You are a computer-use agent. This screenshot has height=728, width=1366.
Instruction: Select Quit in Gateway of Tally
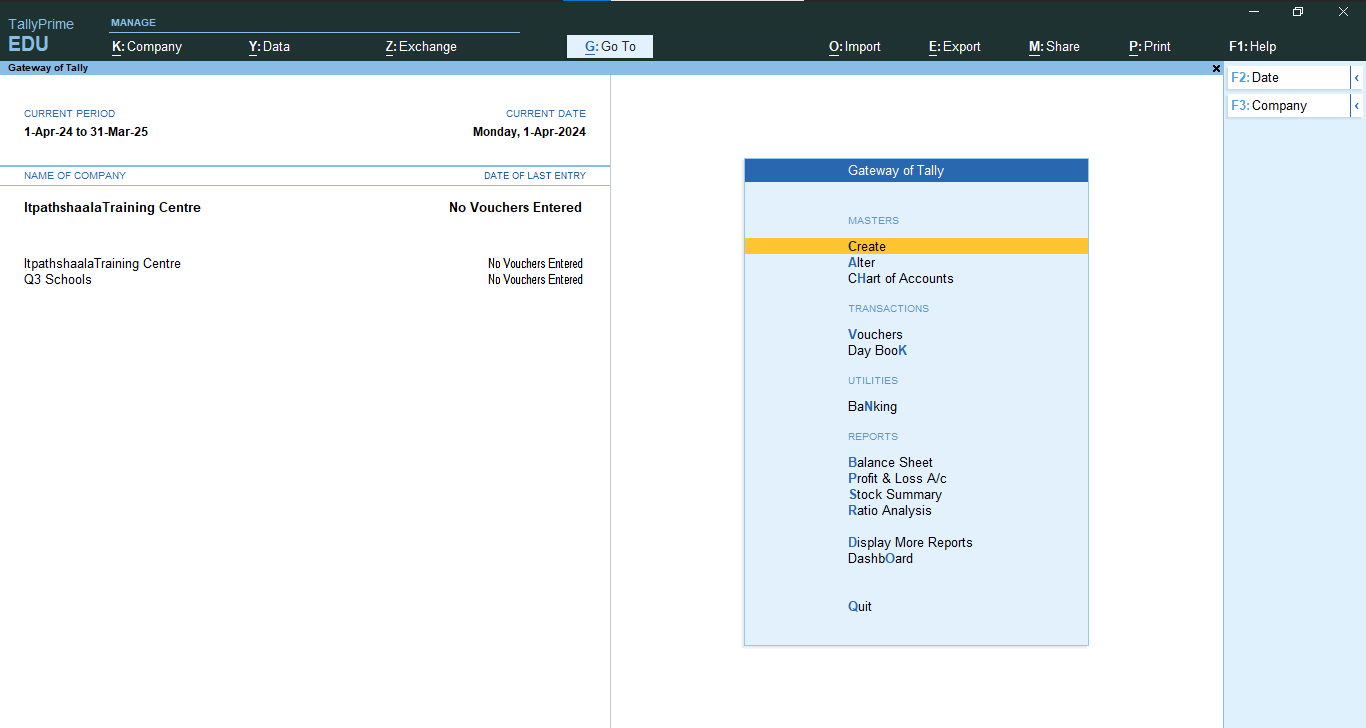click(x=860, y=606)
